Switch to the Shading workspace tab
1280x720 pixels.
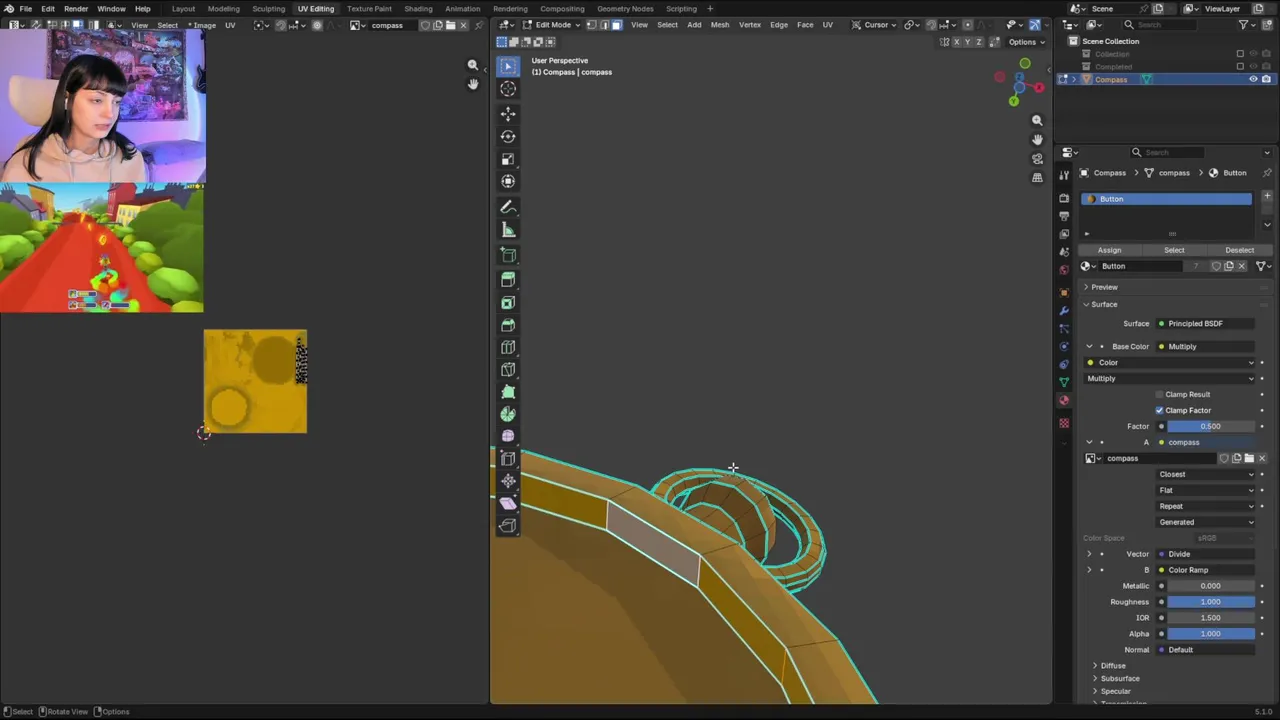(418, 9)
